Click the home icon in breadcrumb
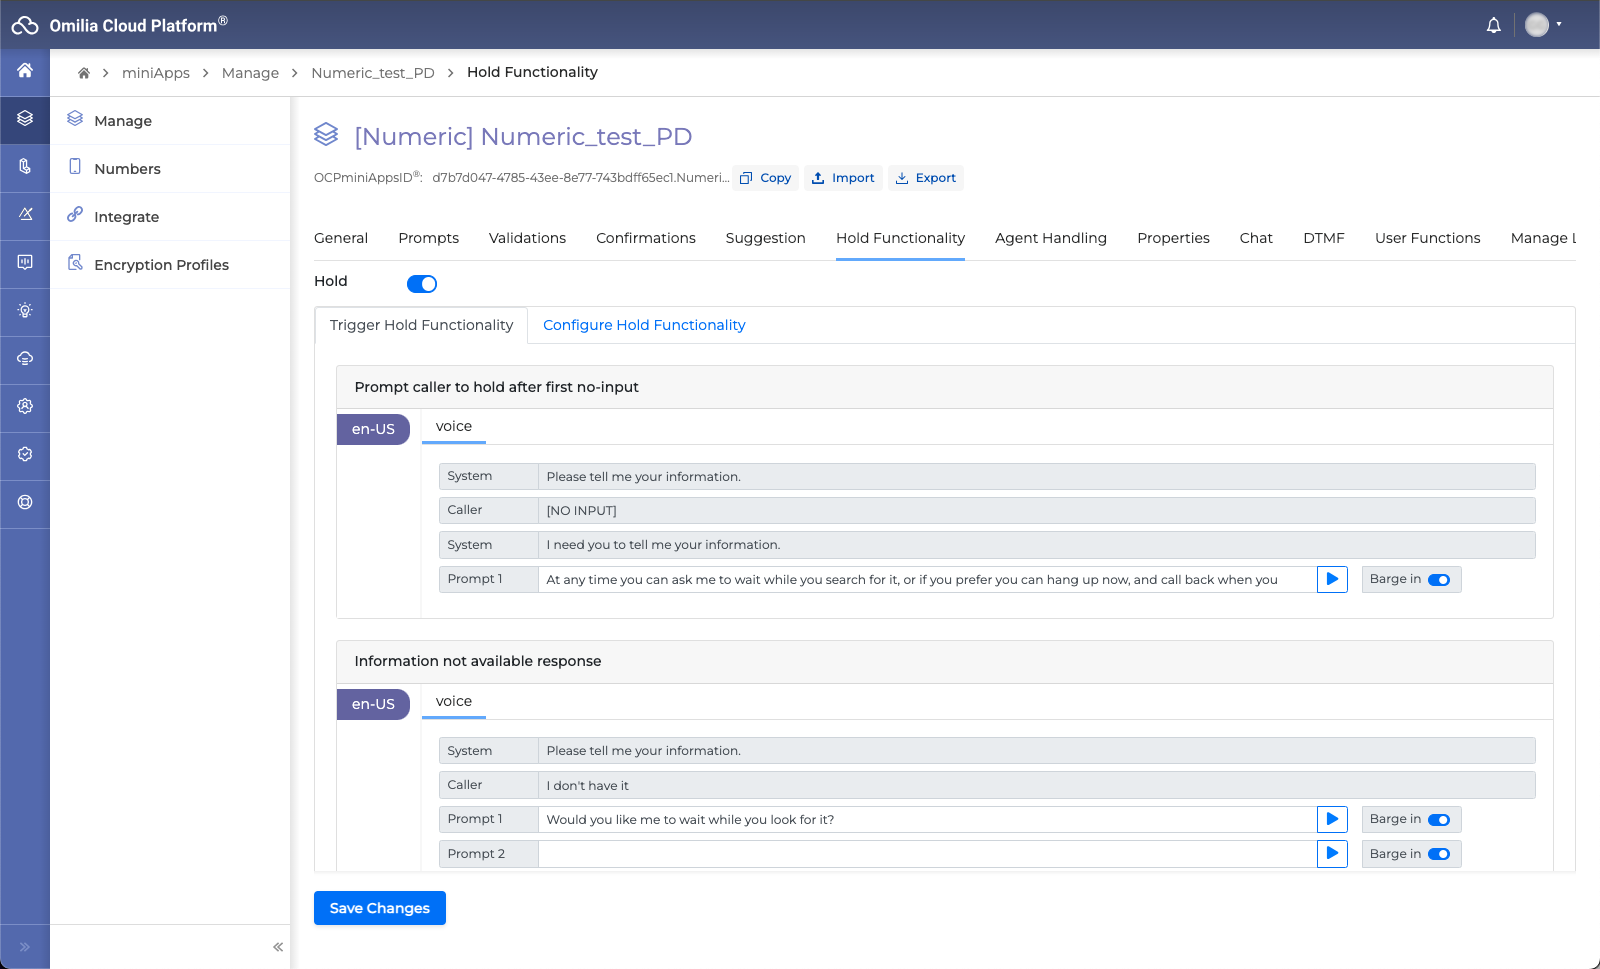Image resolution: width=1600 pixels, height=969 pixels. click(84, 73)
